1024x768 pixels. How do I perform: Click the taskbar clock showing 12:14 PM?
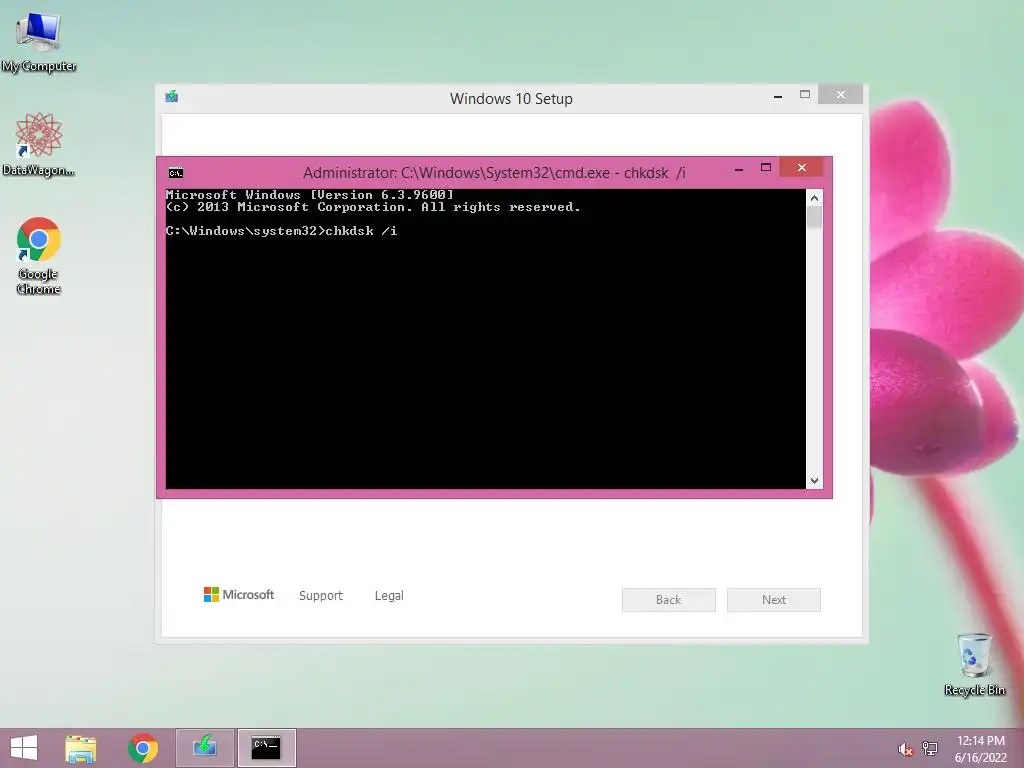click(x=980, y=749)
